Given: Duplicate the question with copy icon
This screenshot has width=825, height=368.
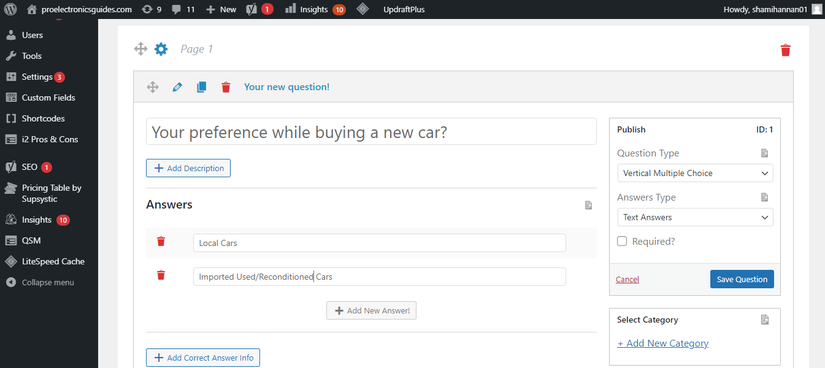Looking at the screenshot, I should pyautogui.click(x=201, y=87).
